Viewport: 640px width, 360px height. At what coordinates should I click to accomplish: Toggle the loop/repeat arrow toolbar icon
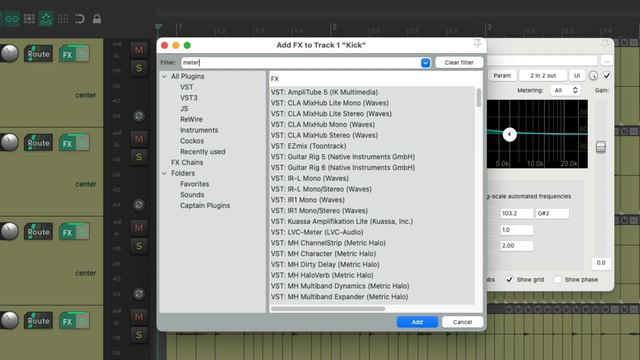[80, 19]
